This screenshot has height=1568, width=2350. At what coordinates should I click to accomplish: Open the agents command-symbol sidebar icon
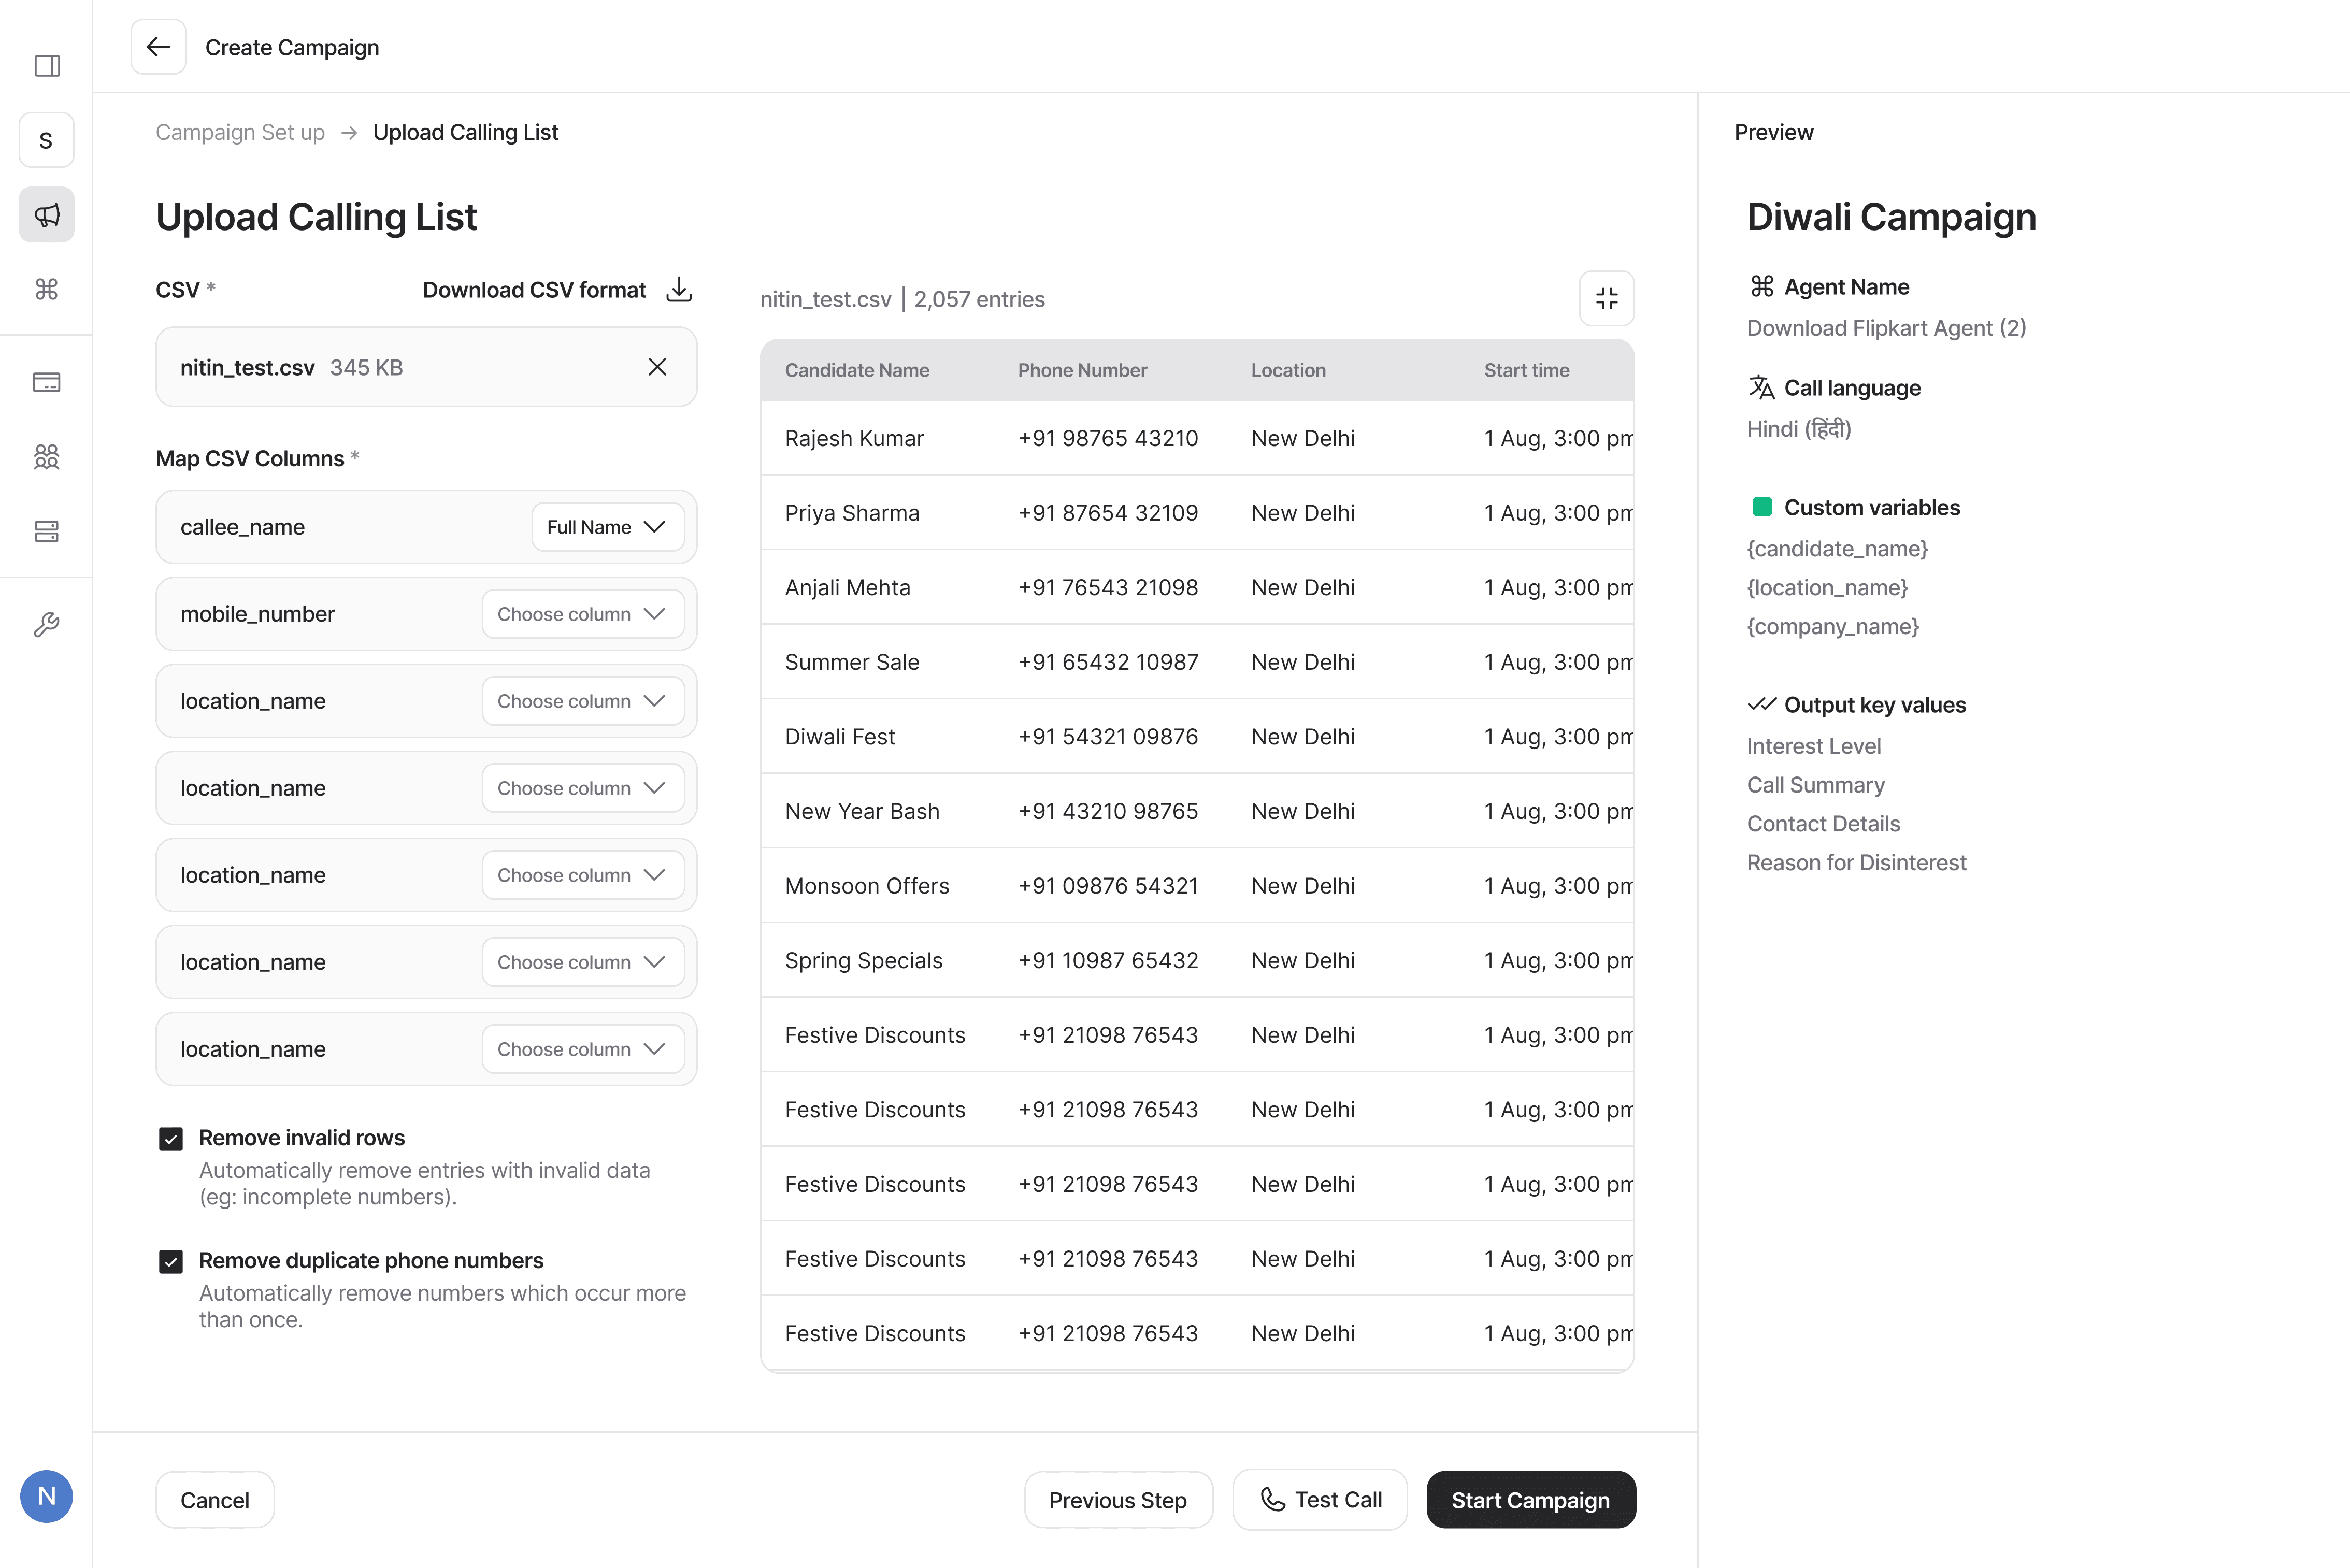(x=47, y=289)
